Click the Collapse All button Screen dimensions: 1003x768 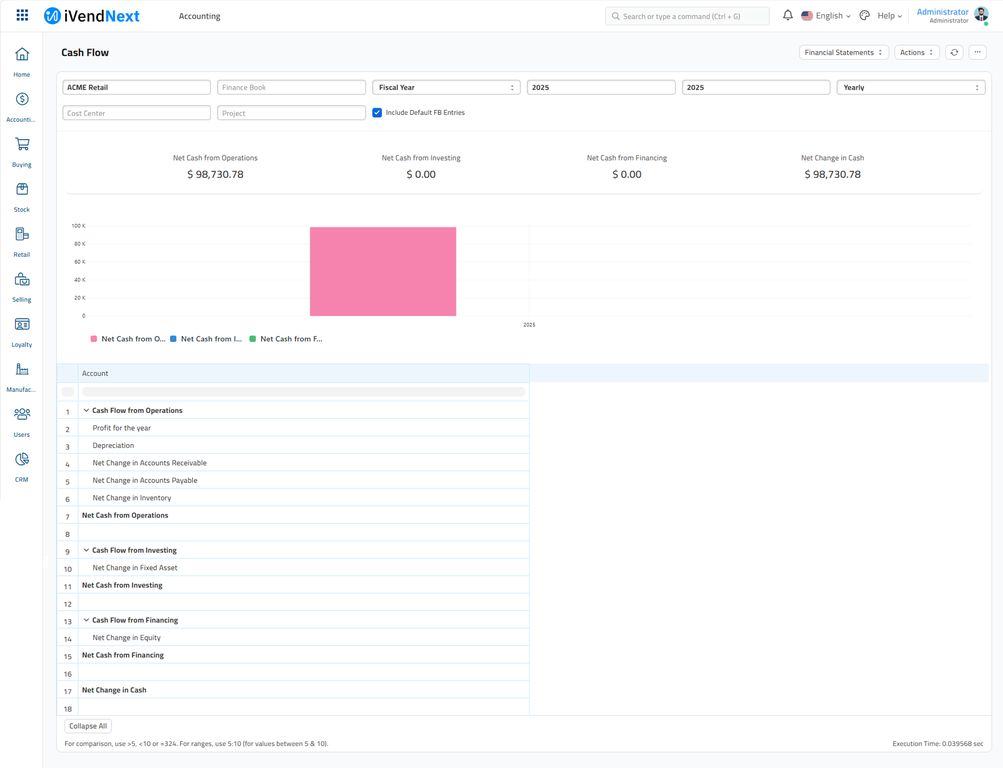[88, 726]
